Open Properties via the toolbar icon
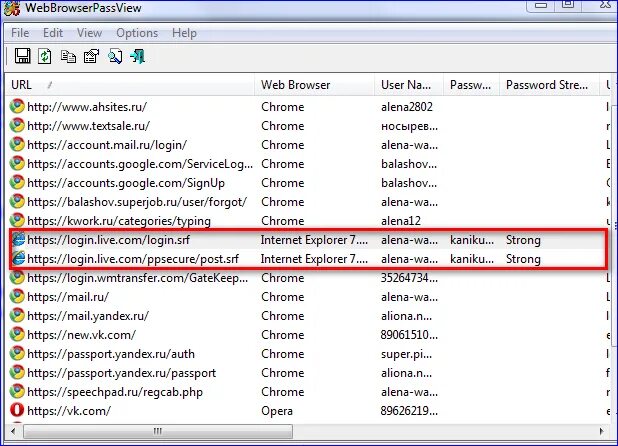The height and width of the screenshot is (446, 618). pyautogui.click(x=91, y=56)
